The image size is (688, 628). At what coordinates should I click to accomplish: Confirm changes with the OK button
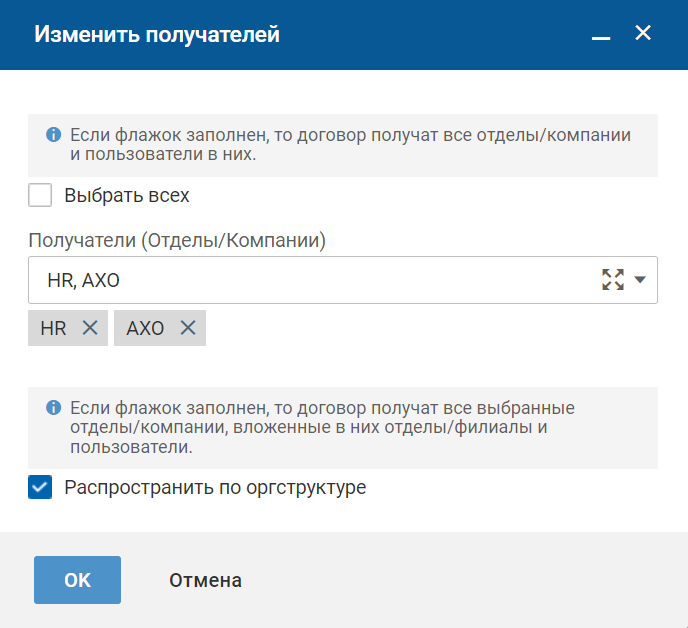[77, 580]
